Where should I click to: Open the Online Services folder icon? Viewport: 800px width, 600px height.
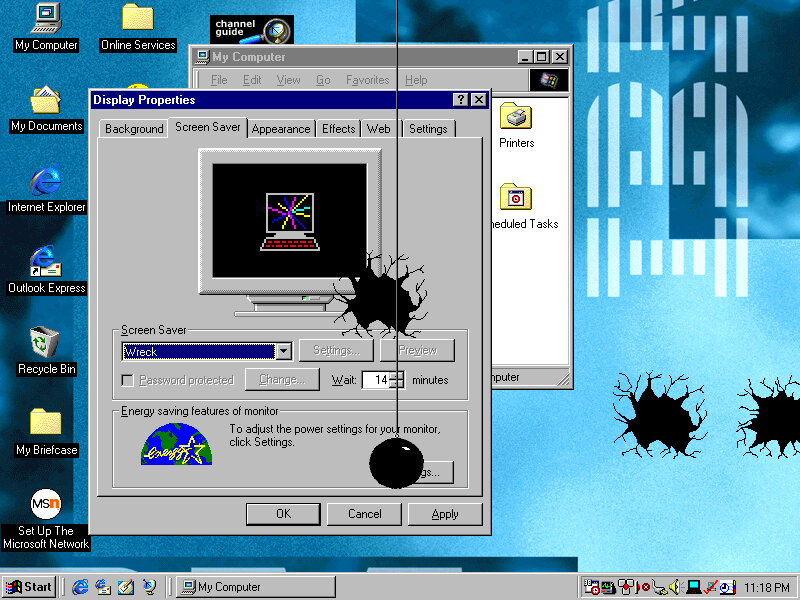click(x=137, y=19)
